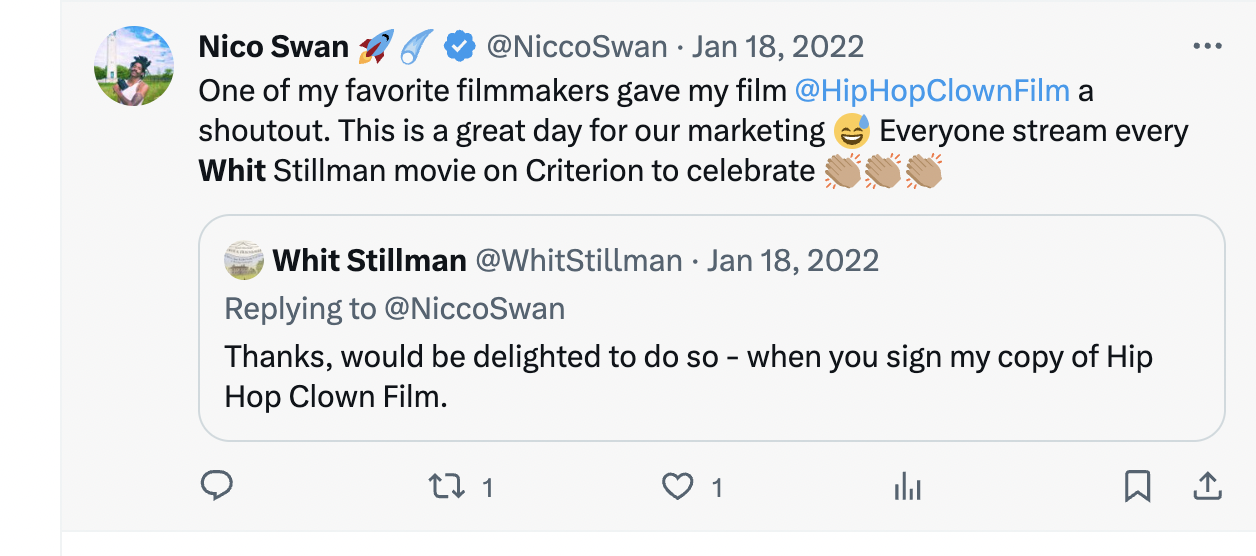The image size is (1256, 556).
Task: Click the reply speech bubble icon
Action: click(x=217, y=486)
